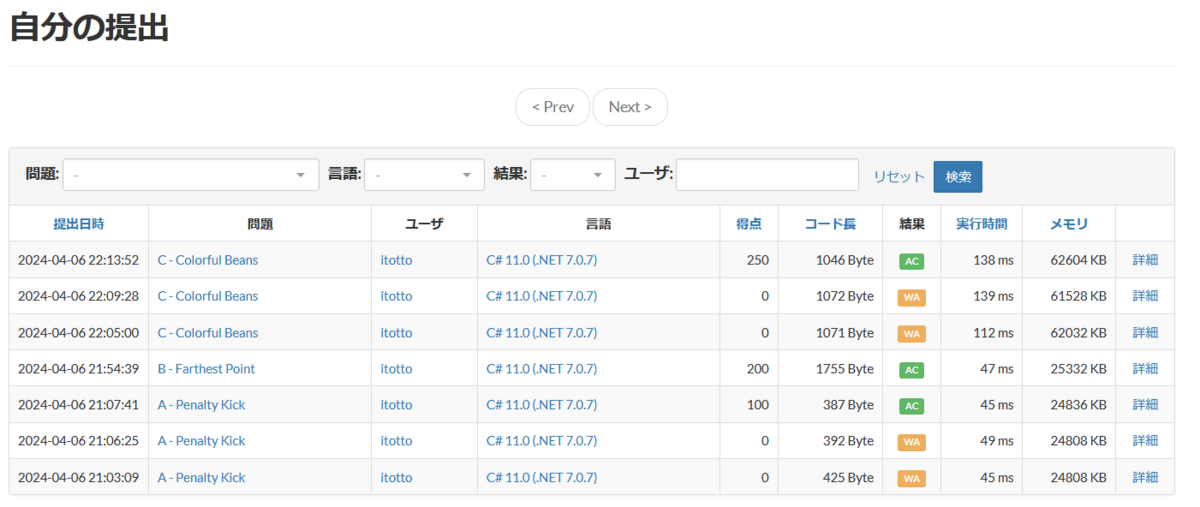Click the リセット link
Image resolution: width=1200 pixels, height=507 pixels.
[899, 176]
